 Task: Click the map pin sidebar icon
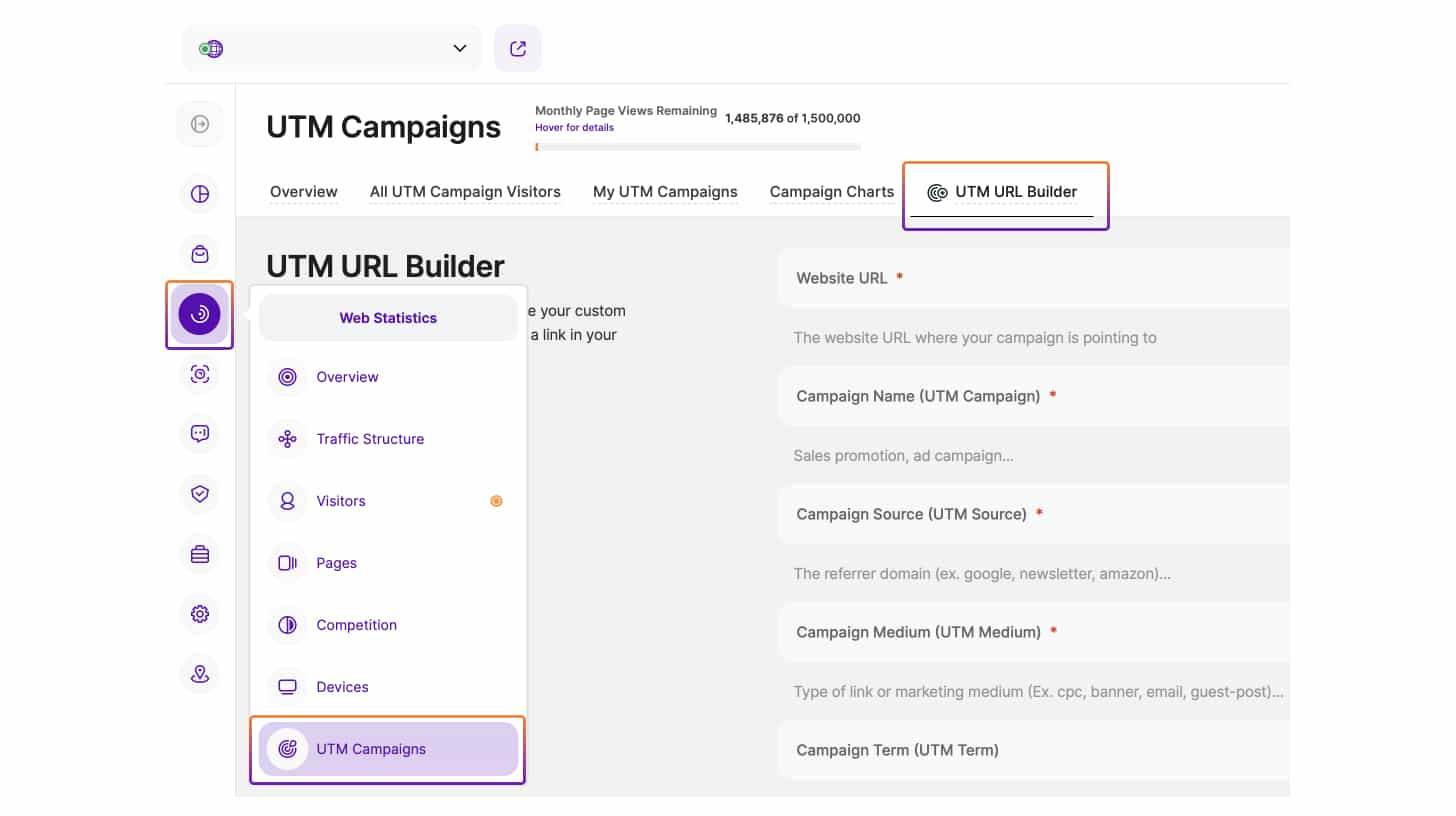pos(200,674)
